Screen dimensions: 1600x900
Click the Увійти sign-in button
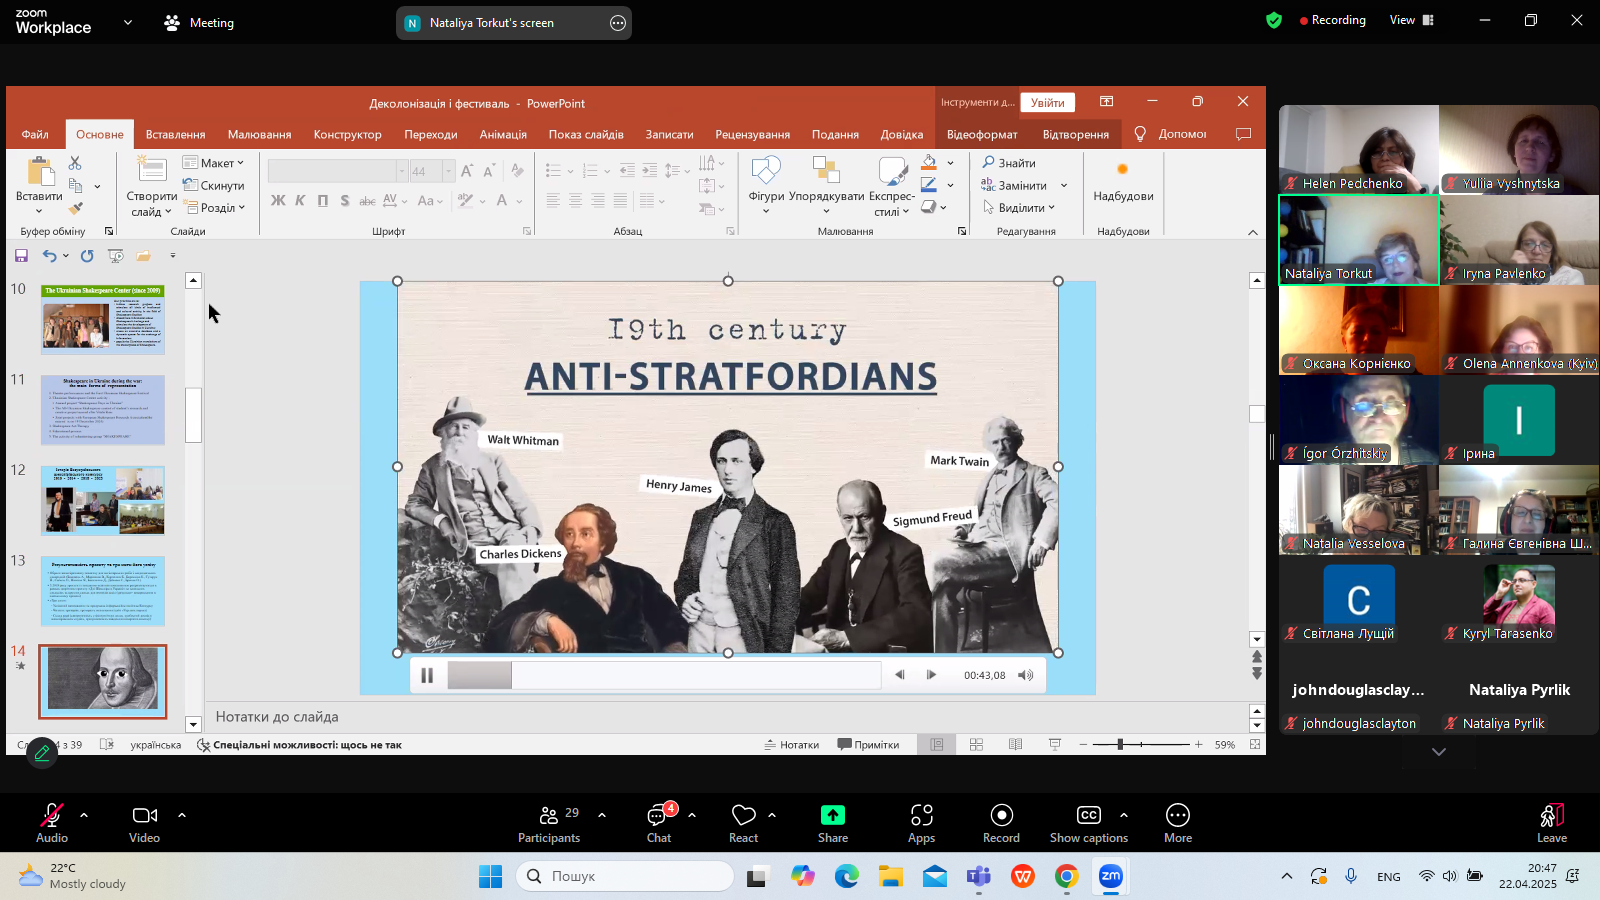click(x=1047, y=102)
